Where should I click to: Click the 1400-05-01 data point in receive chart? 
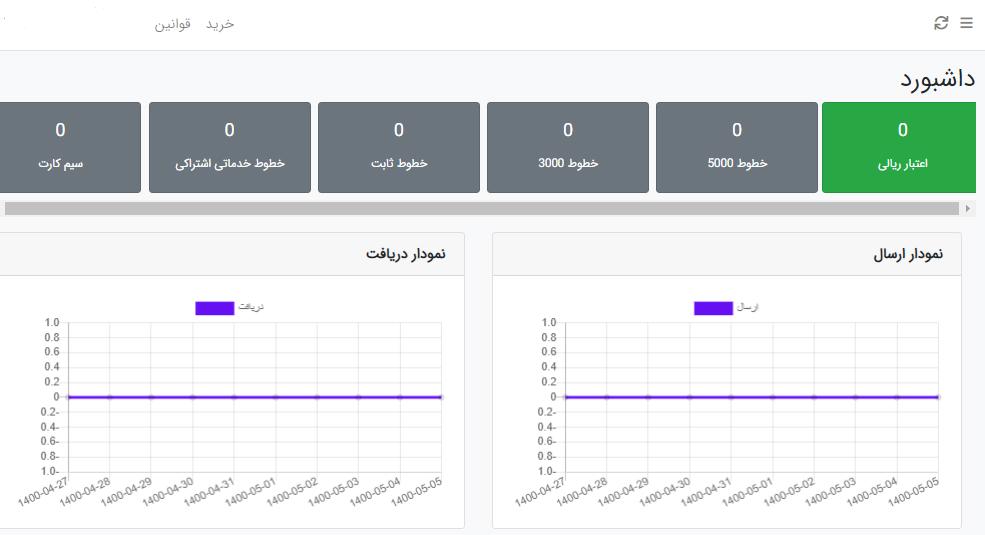234,397
